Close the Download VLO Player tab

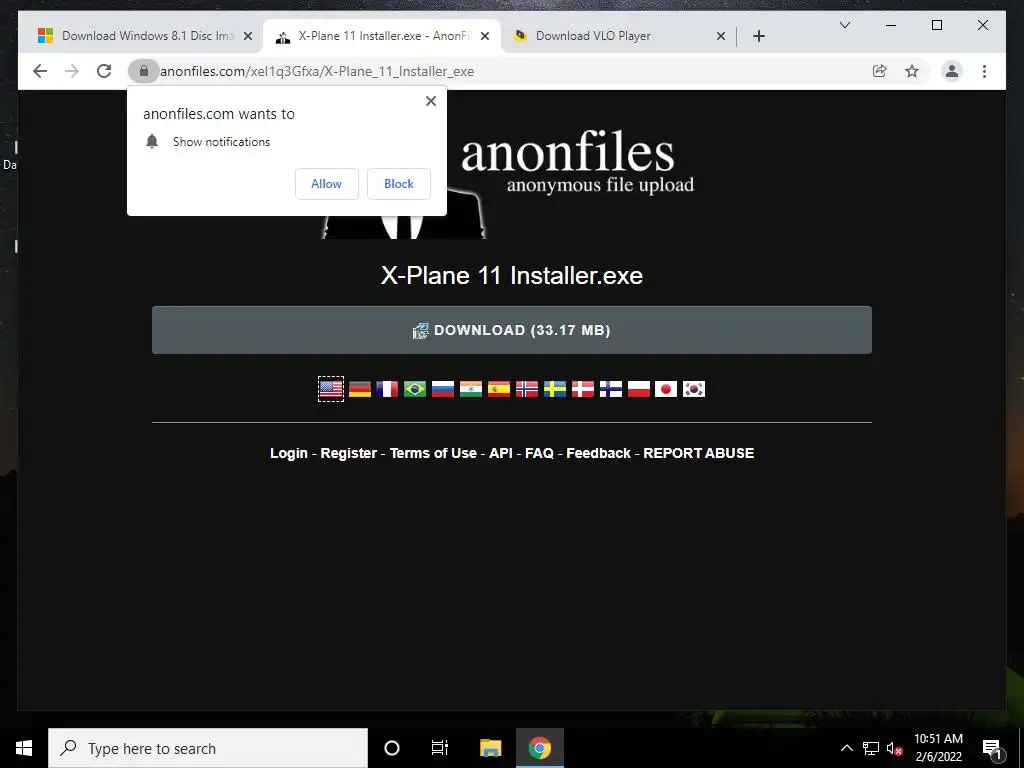720,36
